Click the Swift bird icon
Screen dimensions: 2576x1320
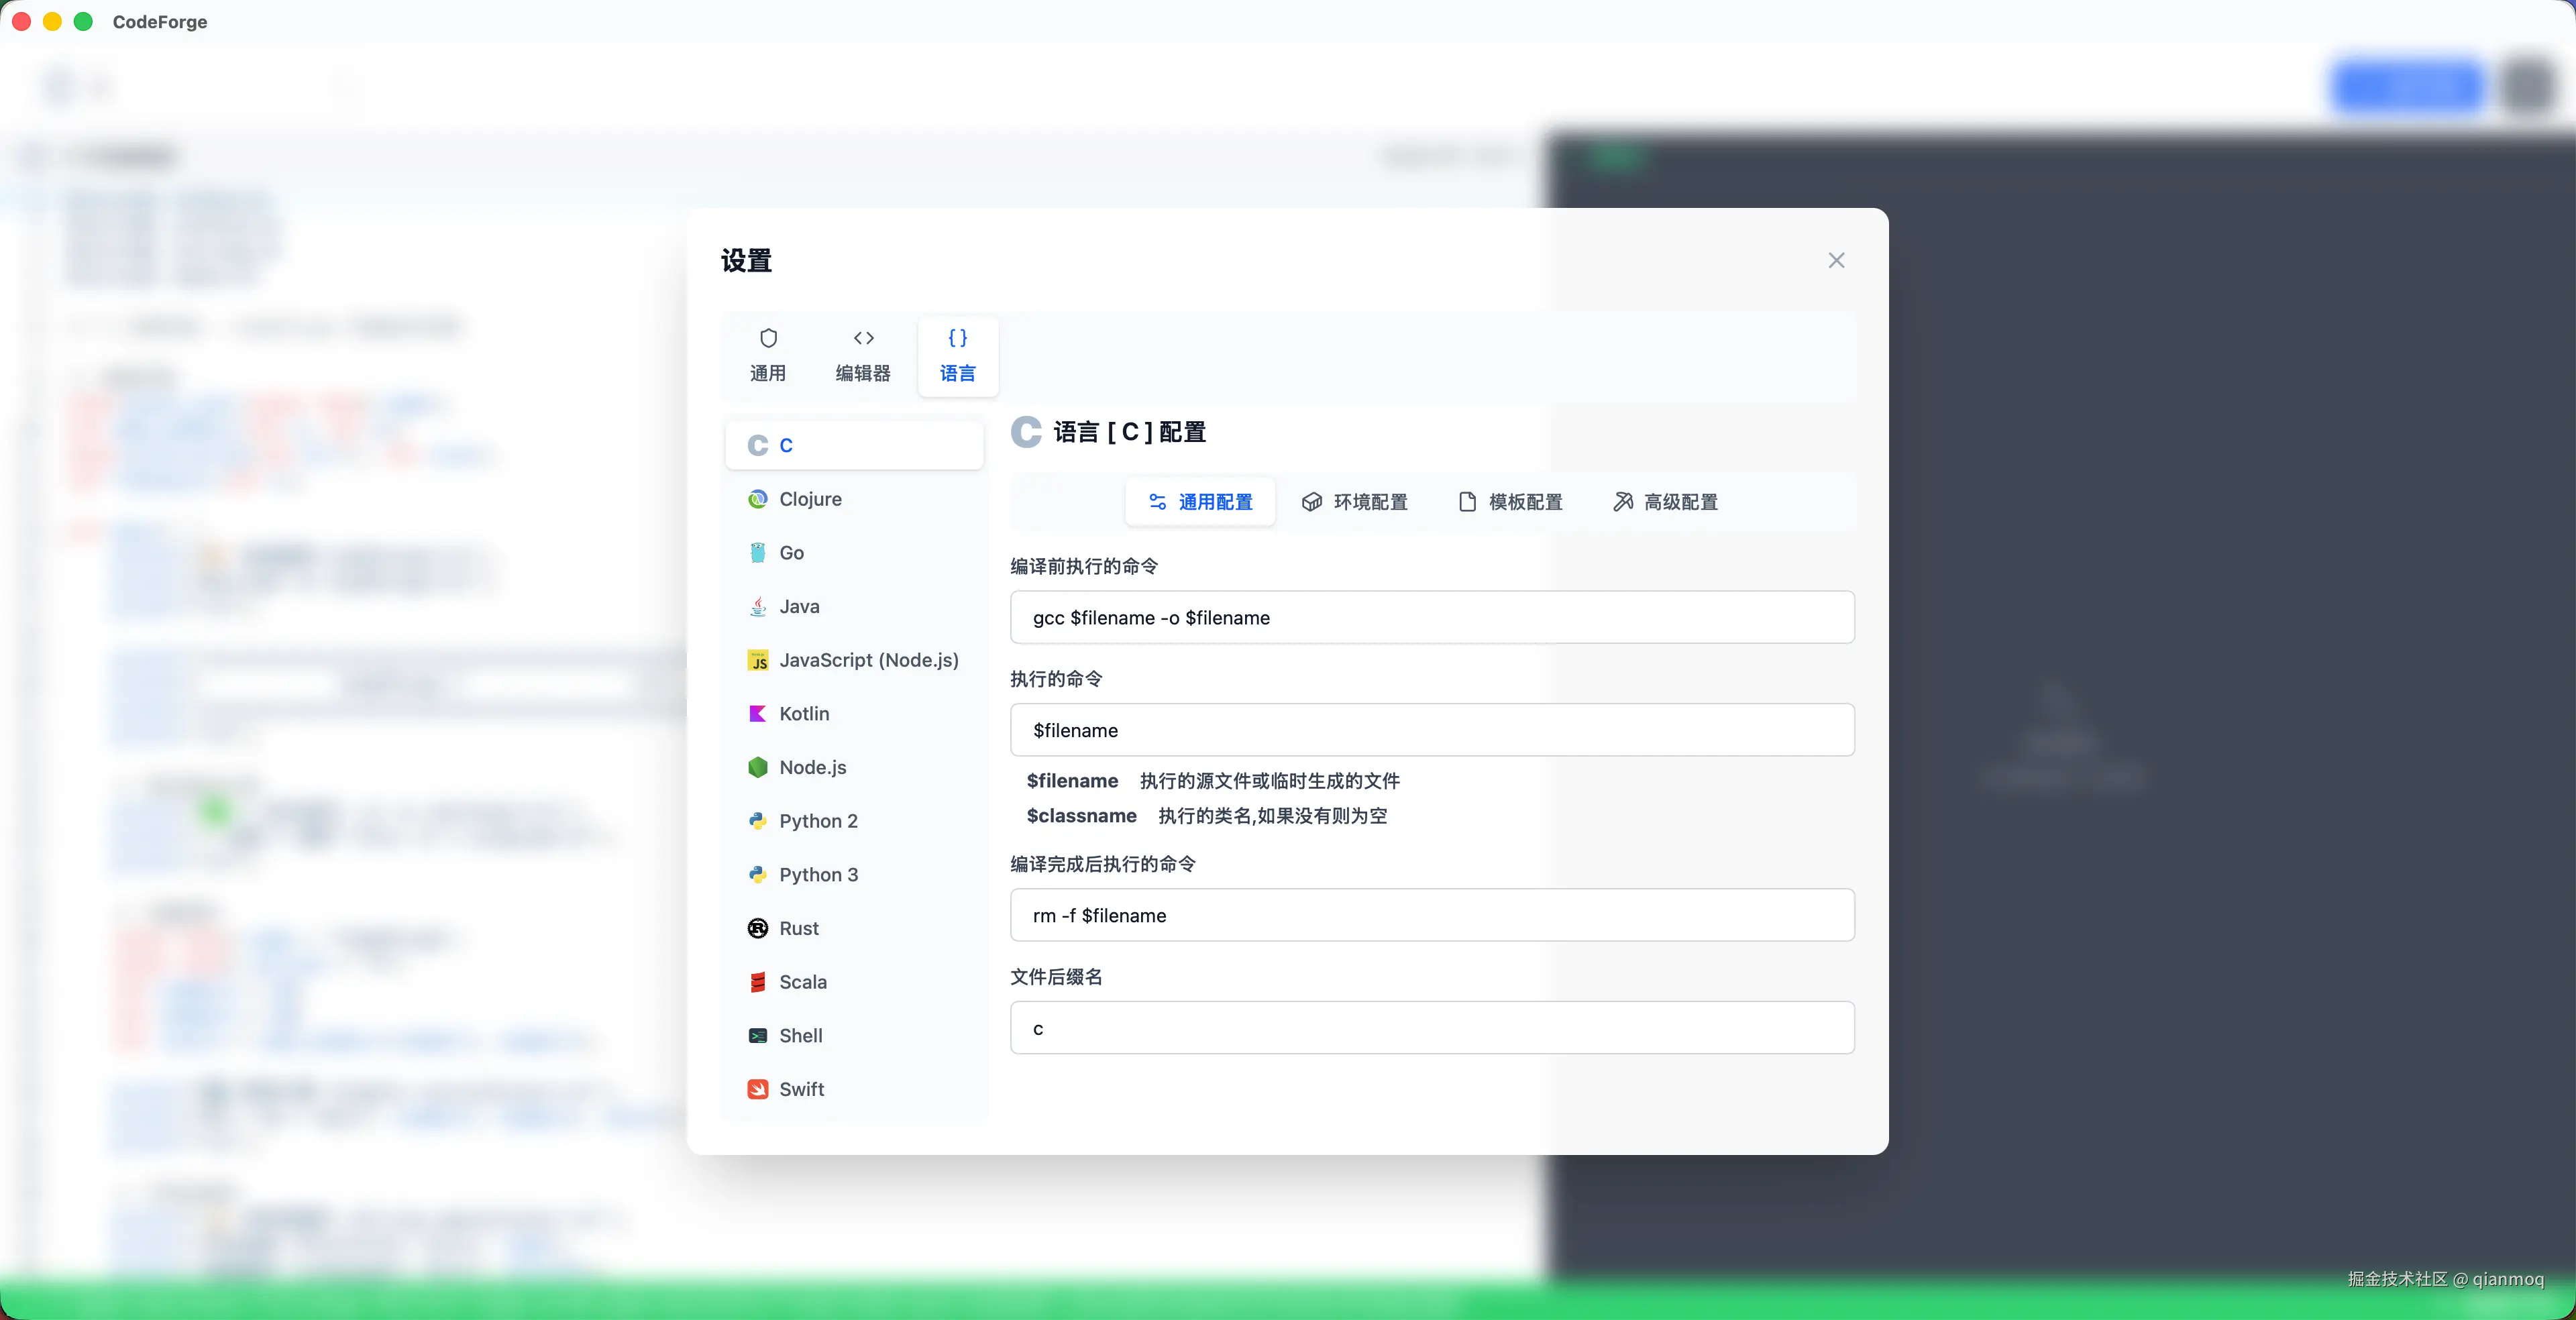[x=757, y=1089]
